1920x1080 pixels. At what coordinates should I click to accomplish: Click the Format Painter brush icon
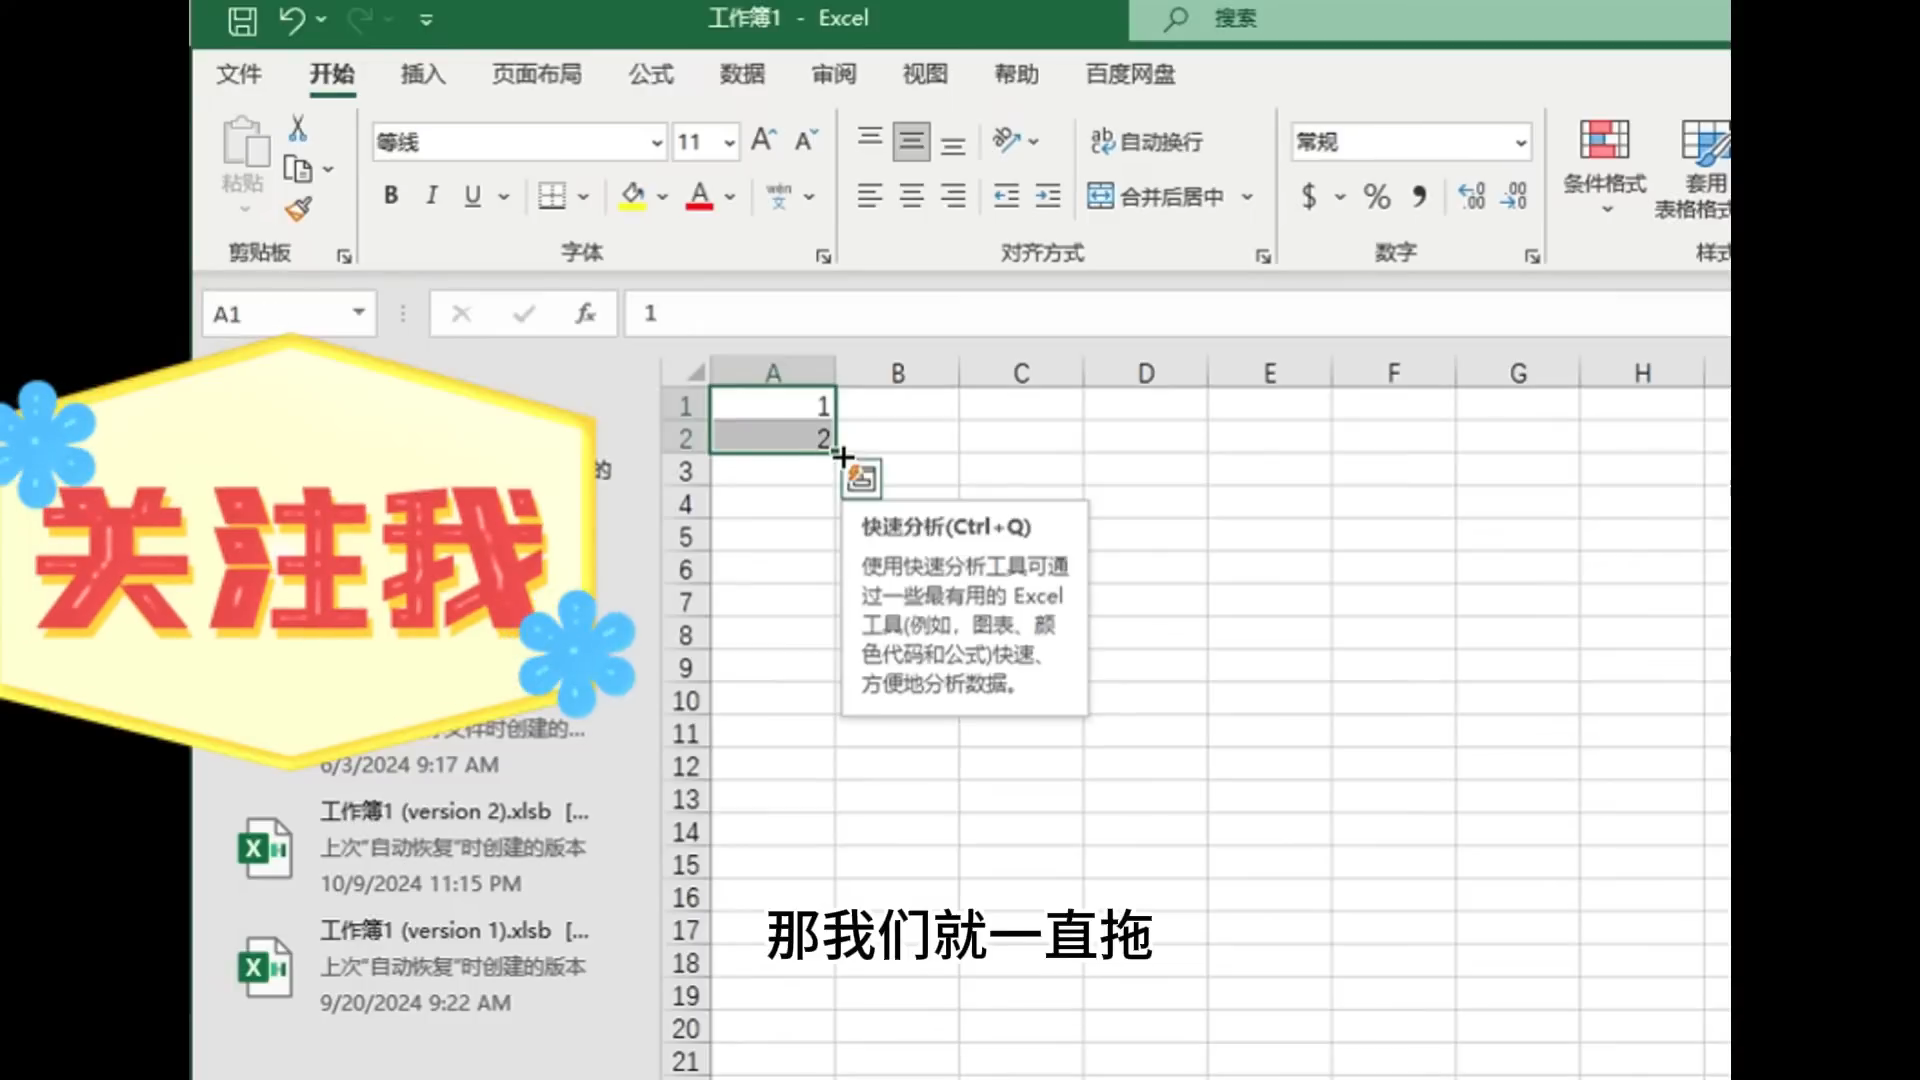[298, 209]
